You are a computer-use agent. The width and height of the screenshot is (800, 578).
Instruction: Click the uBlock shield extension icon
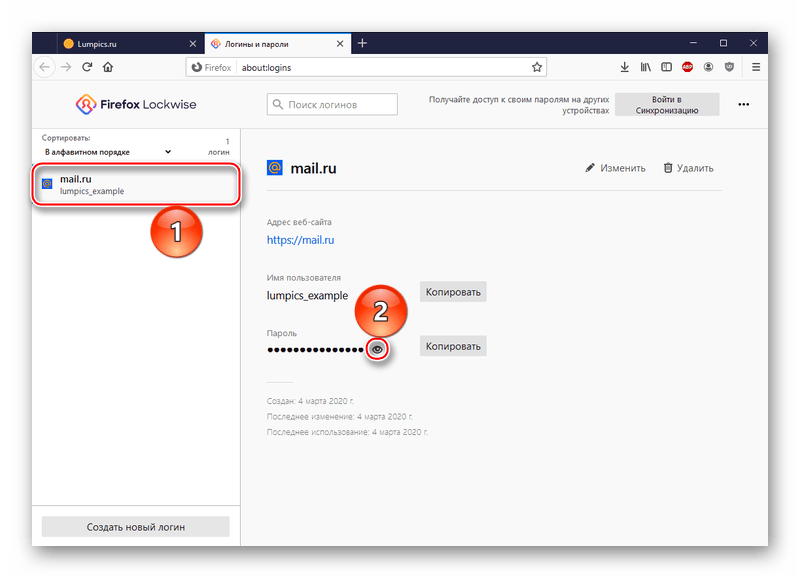pos(729,67)
